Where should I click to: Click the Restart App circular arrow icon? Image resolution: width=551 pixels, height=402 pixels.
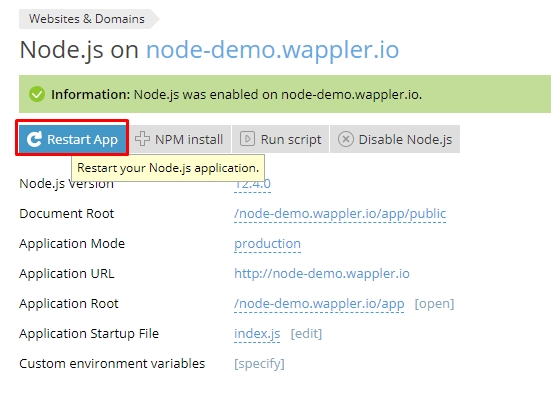pyautogui.click(x=34, y=139)
